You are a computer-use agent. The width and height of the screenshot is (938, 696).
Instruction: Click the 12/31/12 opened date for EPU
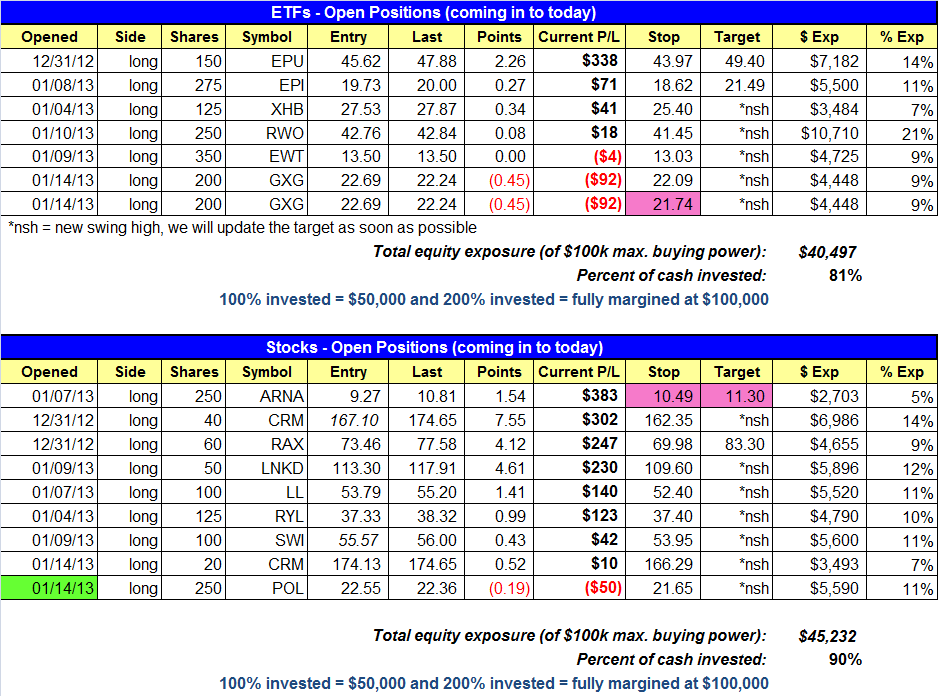tap(63, 61)
